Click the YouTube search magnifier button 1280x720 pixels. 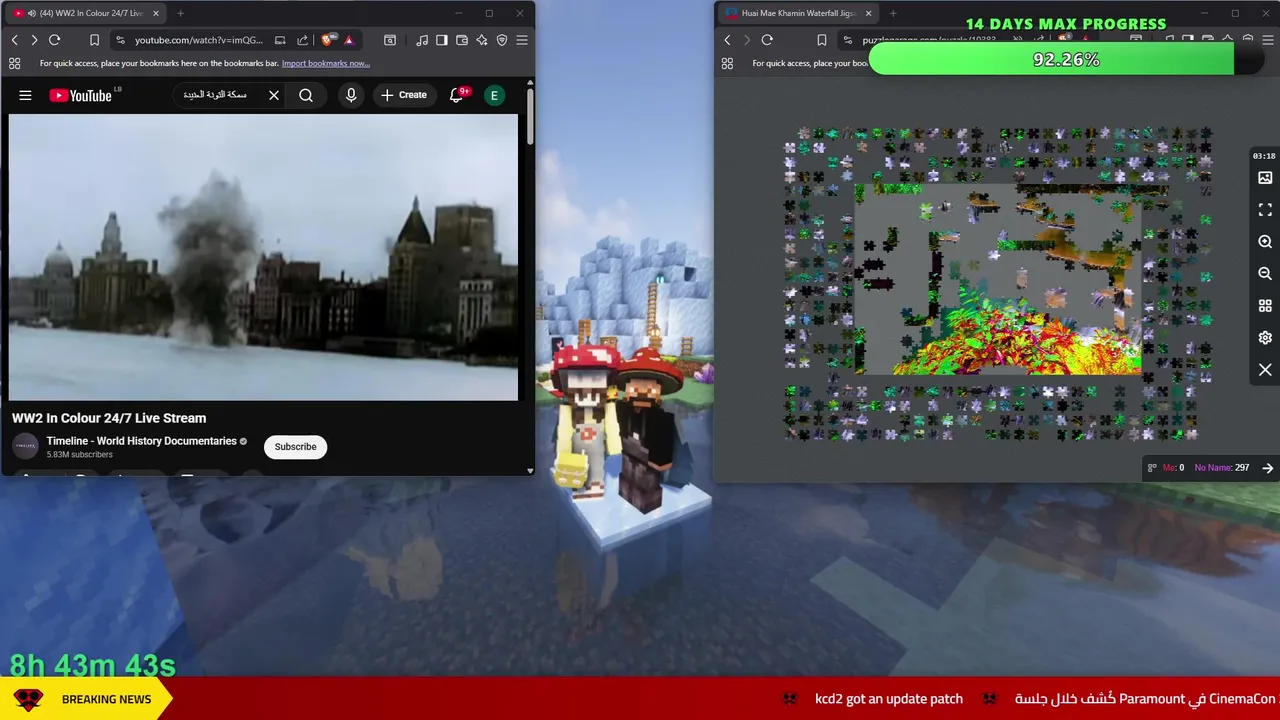coord(306,95)
